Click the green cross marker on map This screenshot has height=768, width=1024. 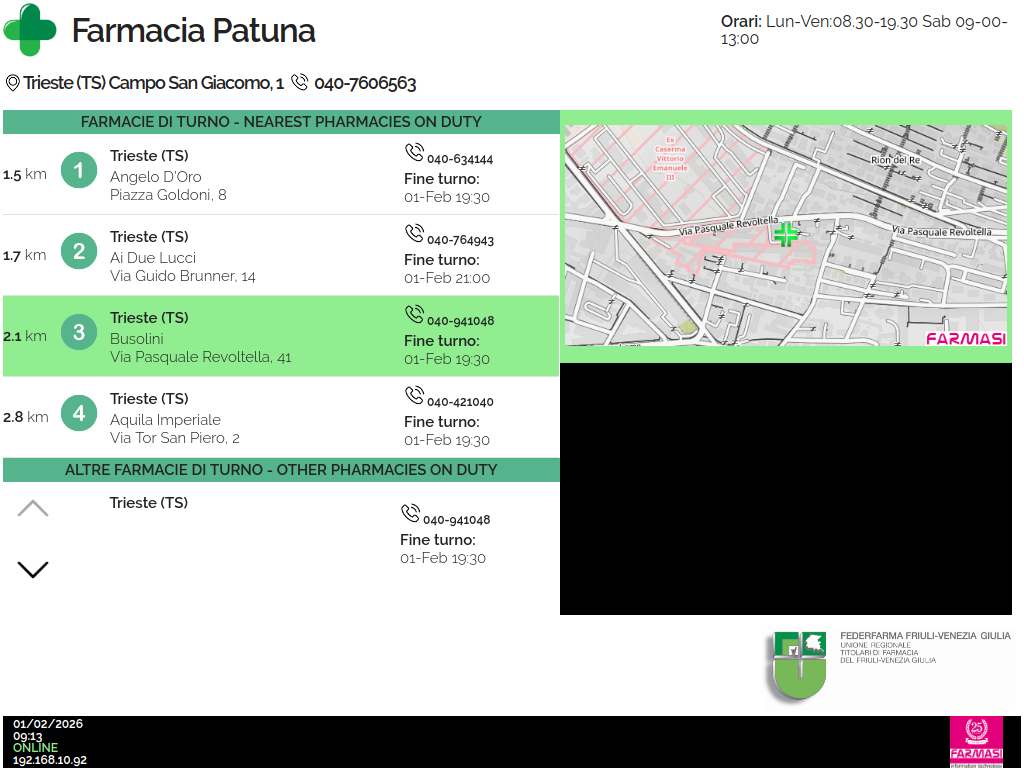[786, 234]
